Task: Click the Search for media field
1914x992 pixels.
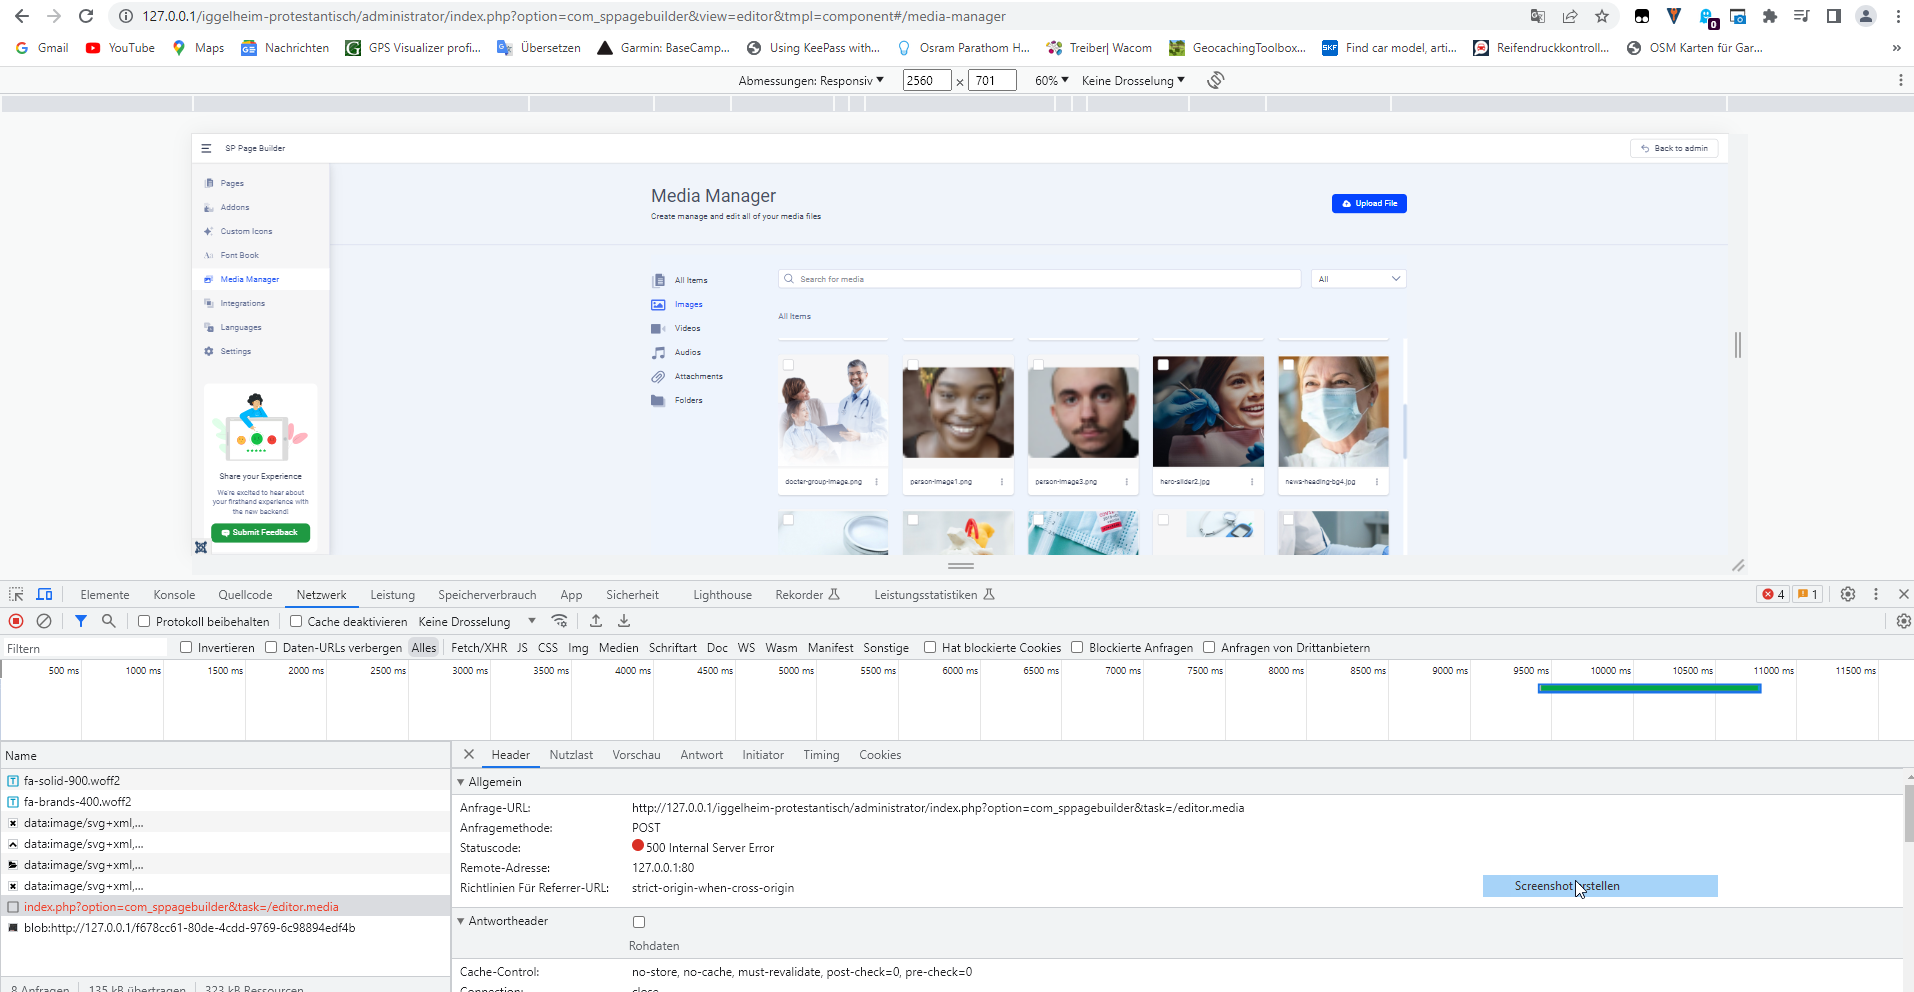Action: tap(1039, 279)
